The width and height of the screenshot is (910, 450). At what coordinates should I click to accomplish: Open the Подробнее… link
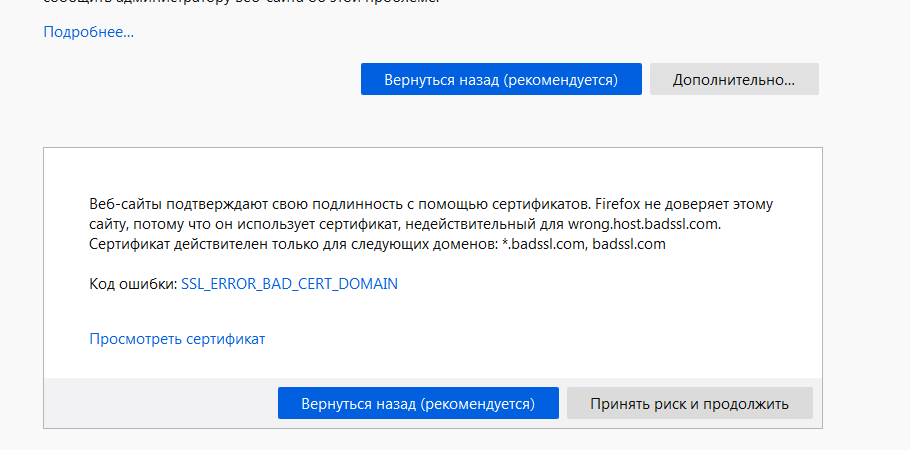(x=89, y=32)
